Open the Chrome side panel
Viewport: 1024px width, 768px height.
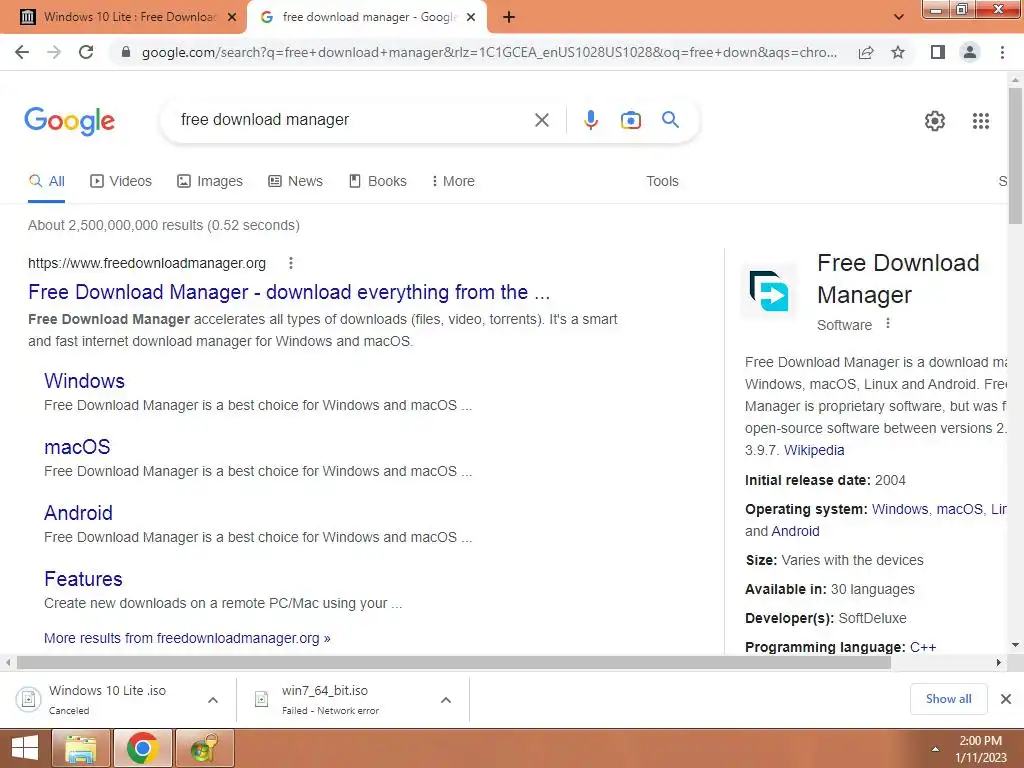[x=938, y=52]
